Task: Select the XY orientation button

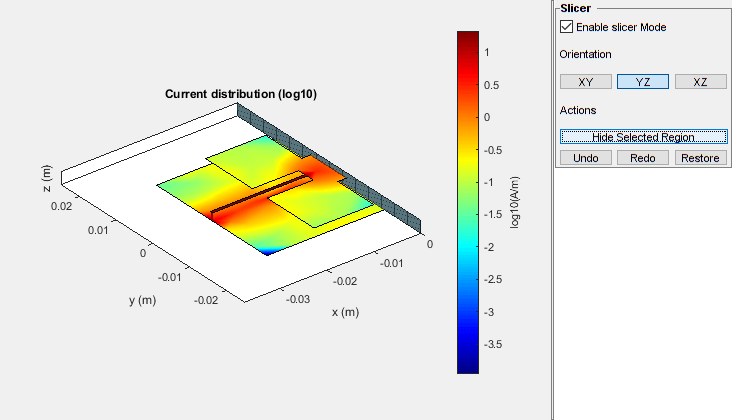Action: (586, 82)
